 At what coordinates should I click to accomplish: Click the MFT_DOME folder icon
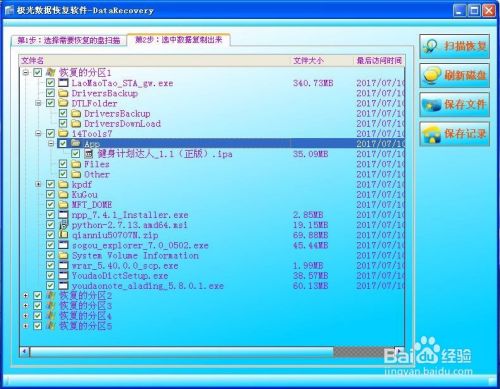coord(63,204)
